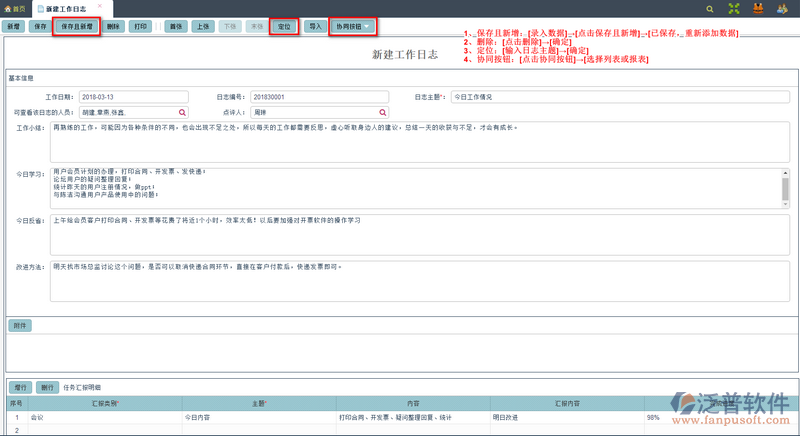Click the 保存 save button
Image resolution: width=800 pixels, height=436 pixels.
click(40, 27)
